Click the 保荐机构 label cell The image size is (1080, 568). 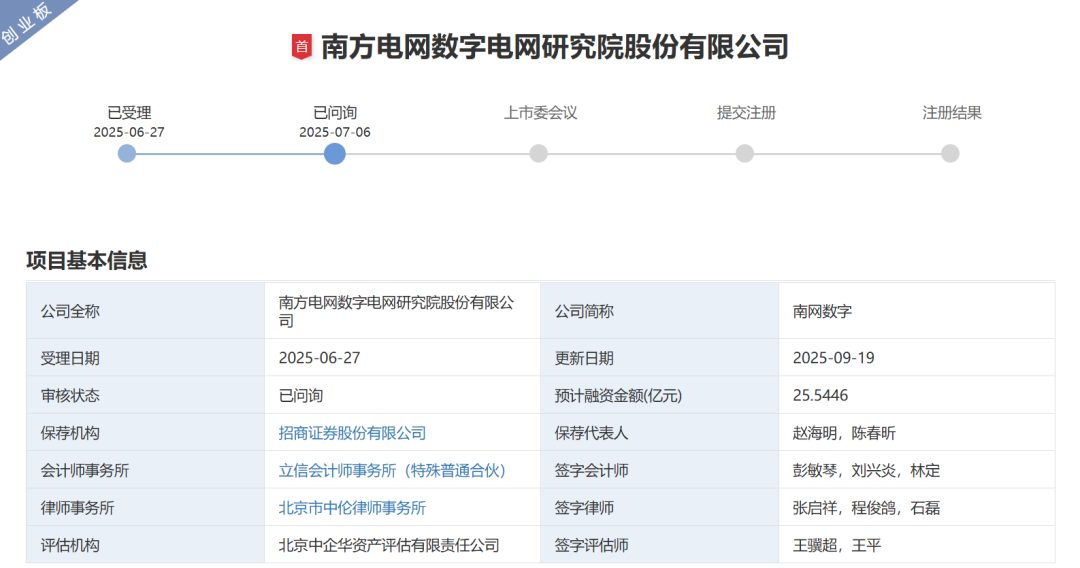(x=145, y=433)
